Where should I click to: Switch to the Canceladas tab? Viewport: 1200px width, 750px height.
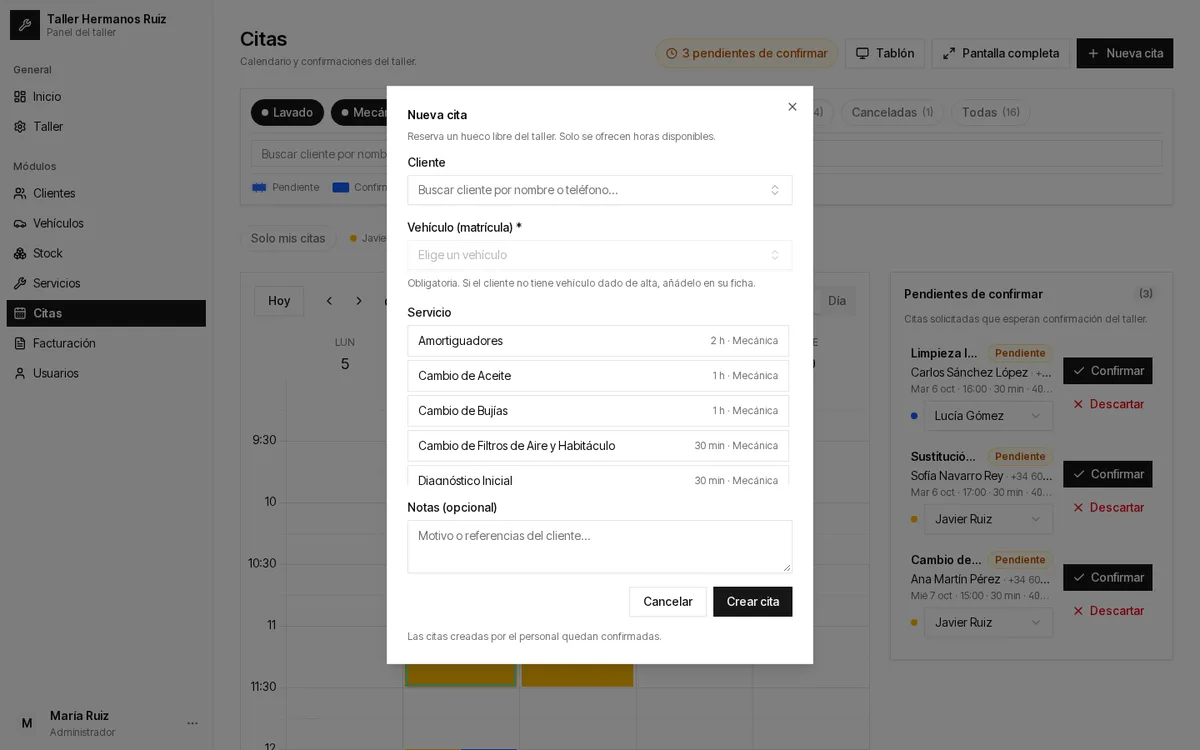coord(892,112)
